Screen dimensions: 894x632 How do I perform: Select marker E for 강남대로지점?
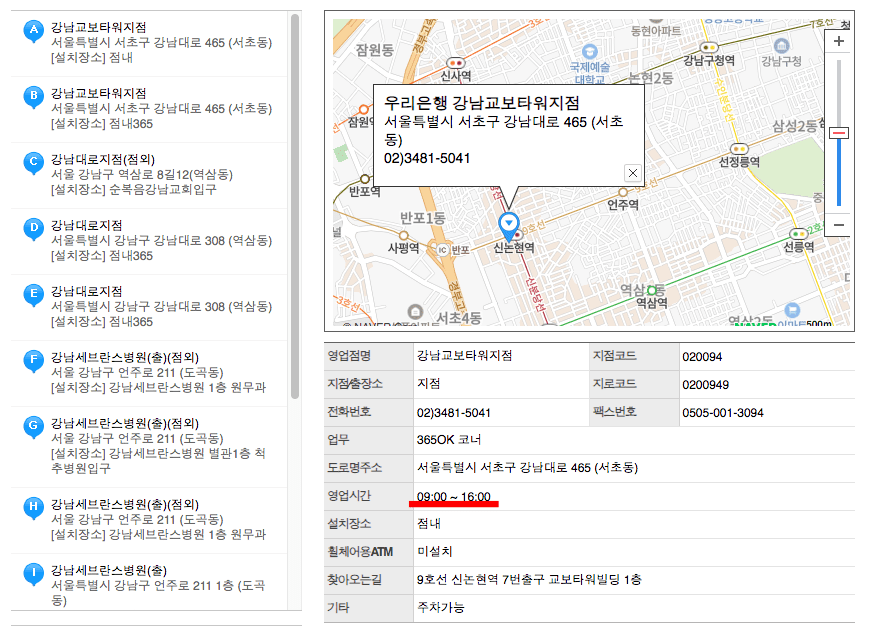(x=34, y=295)
